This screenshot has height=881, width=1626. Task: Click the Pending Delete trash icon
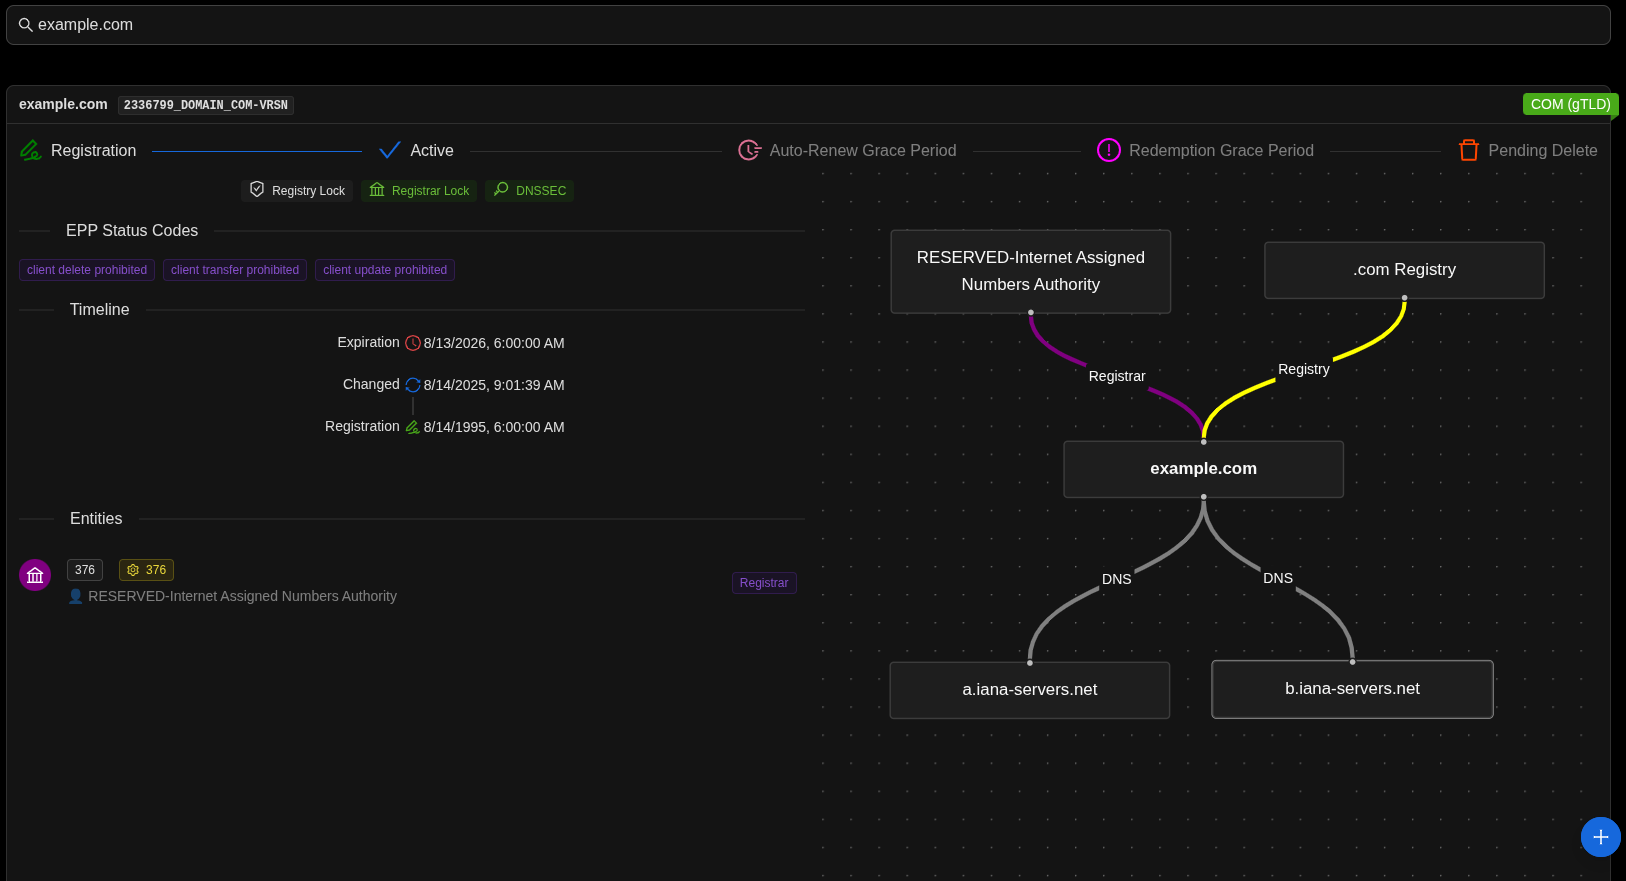1468,151
